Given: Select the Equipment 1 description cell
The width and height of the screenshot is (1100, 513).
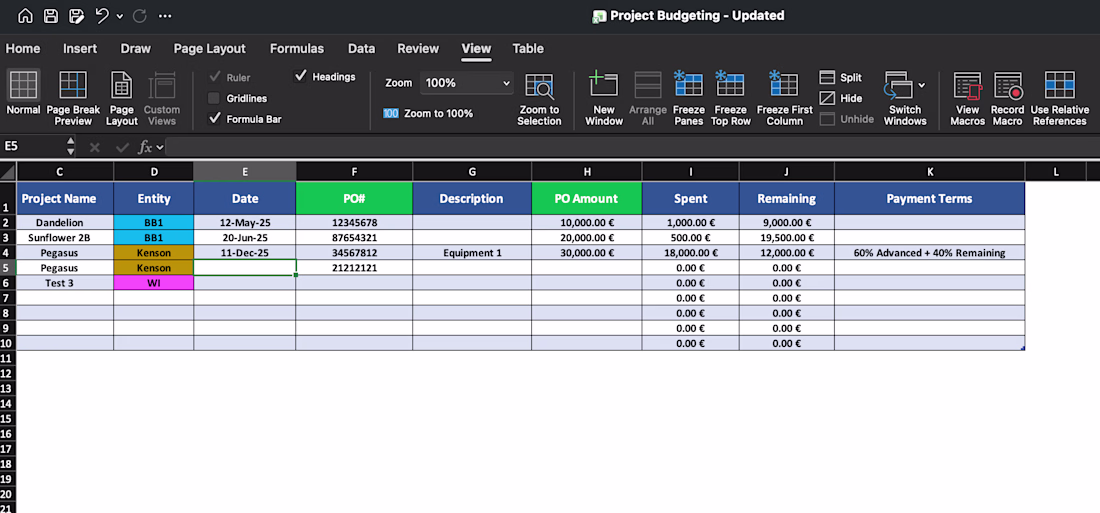Looking at the screenshot, I should pyautogui.click(x=472, y=253).
